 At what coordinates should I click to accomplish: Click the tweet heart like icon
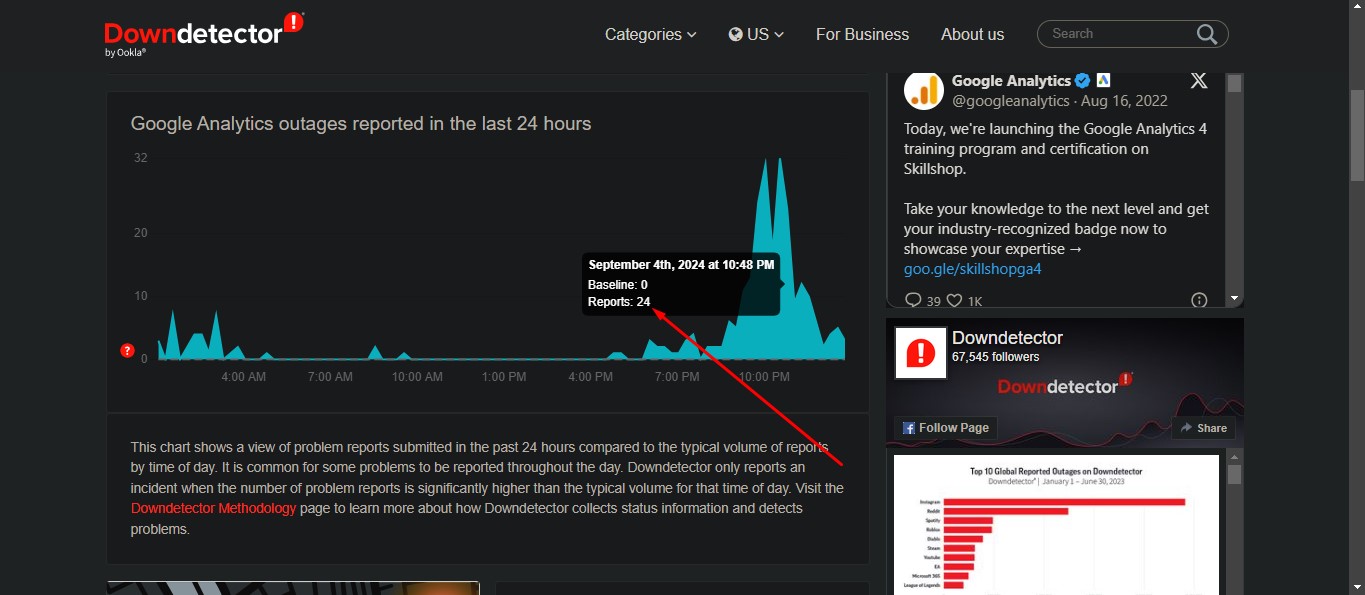click(x=954, y=300)
